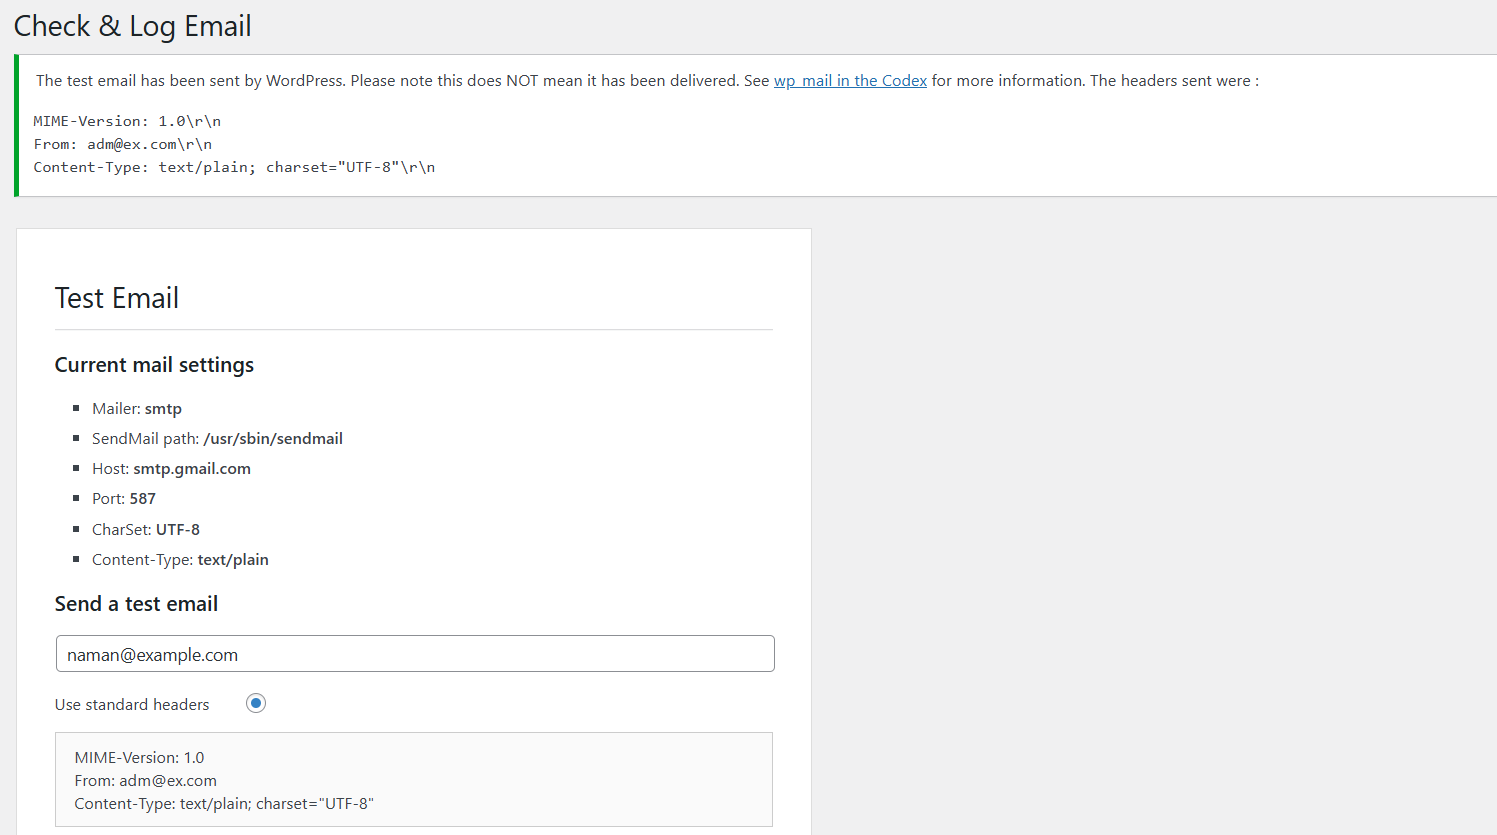This screenshot has width=1497, height=835.
Task: Click From: adm@ex.com in standard headers box
Action: coord(145,781)
